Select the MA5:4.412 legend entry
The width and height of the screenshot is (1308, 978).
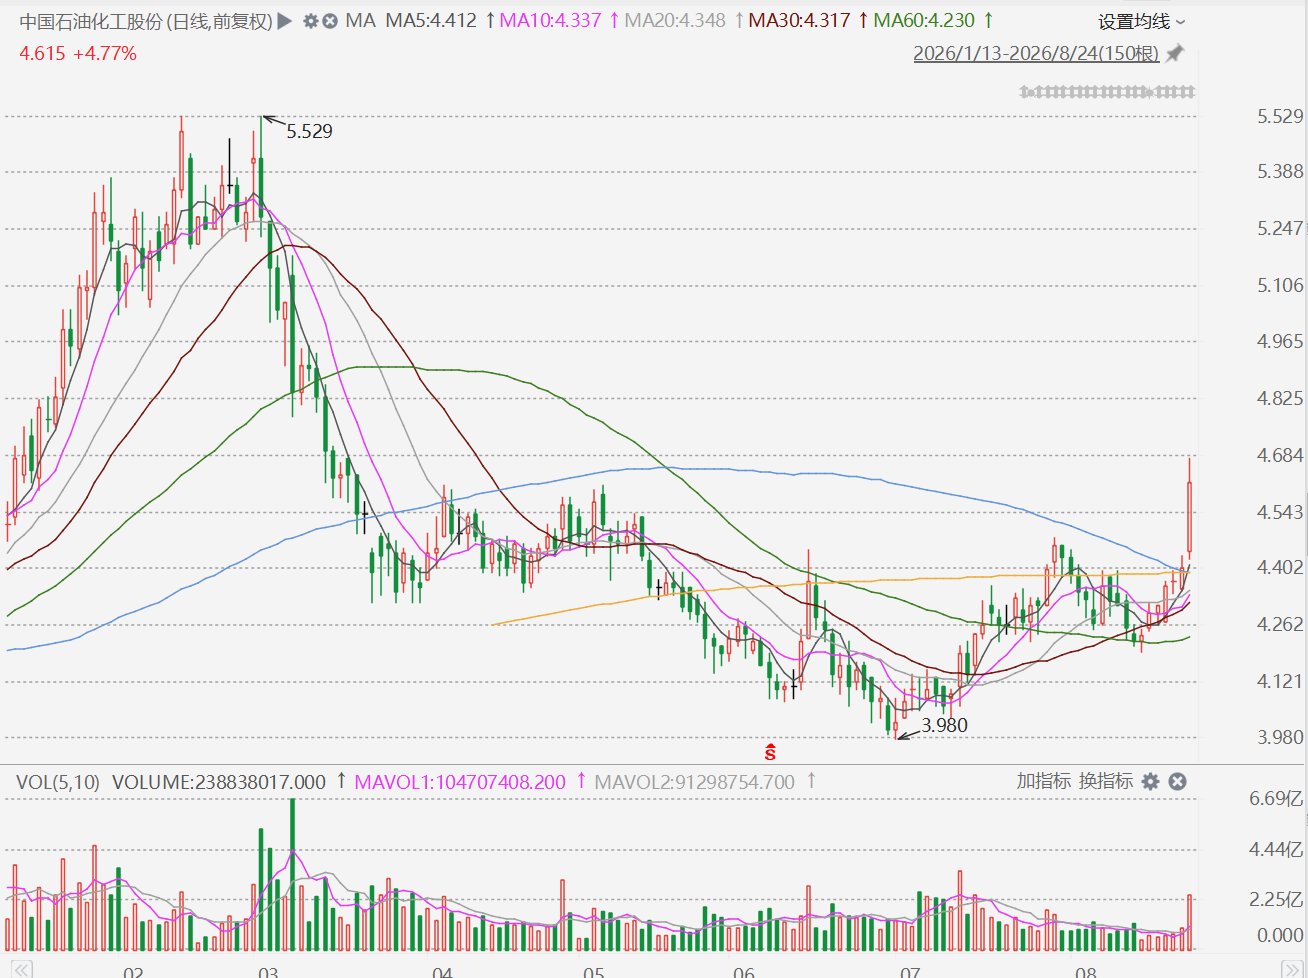click(431, 20)
